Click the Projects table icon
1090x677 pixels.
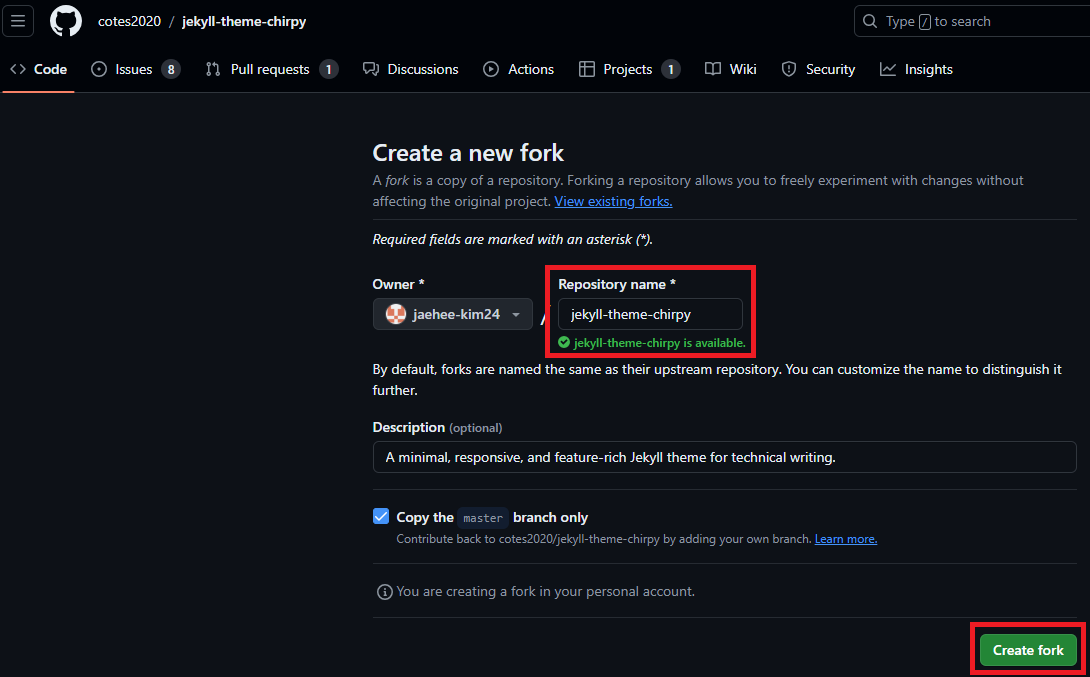(x=587, y=69)
